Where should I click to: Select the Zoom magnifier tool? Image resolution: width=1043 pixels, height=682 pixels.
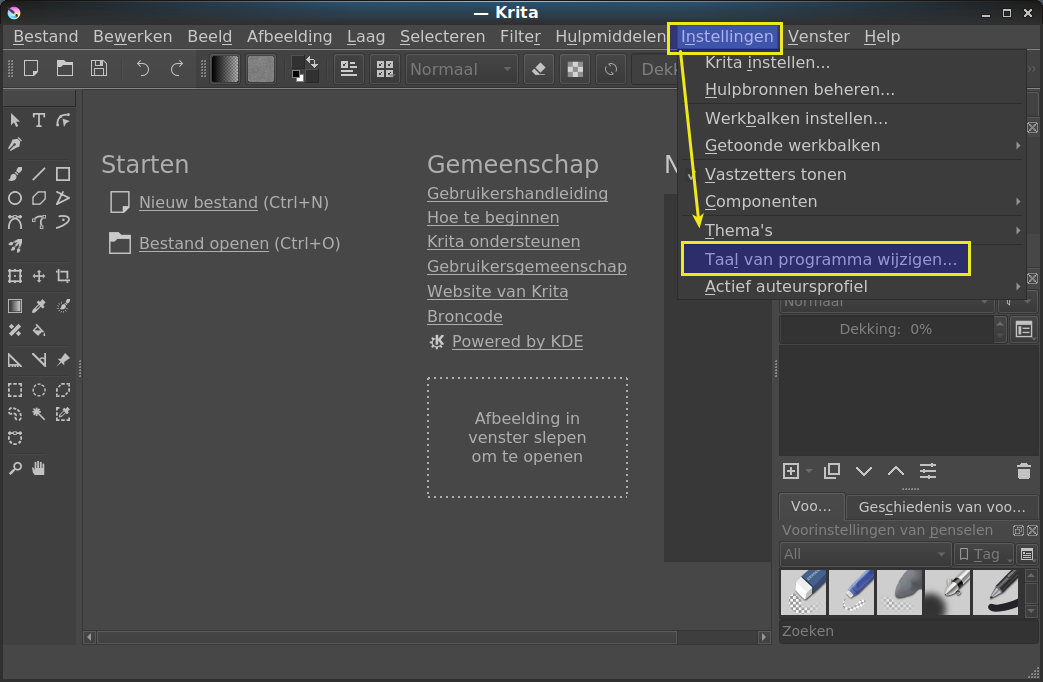click(15, 468)
